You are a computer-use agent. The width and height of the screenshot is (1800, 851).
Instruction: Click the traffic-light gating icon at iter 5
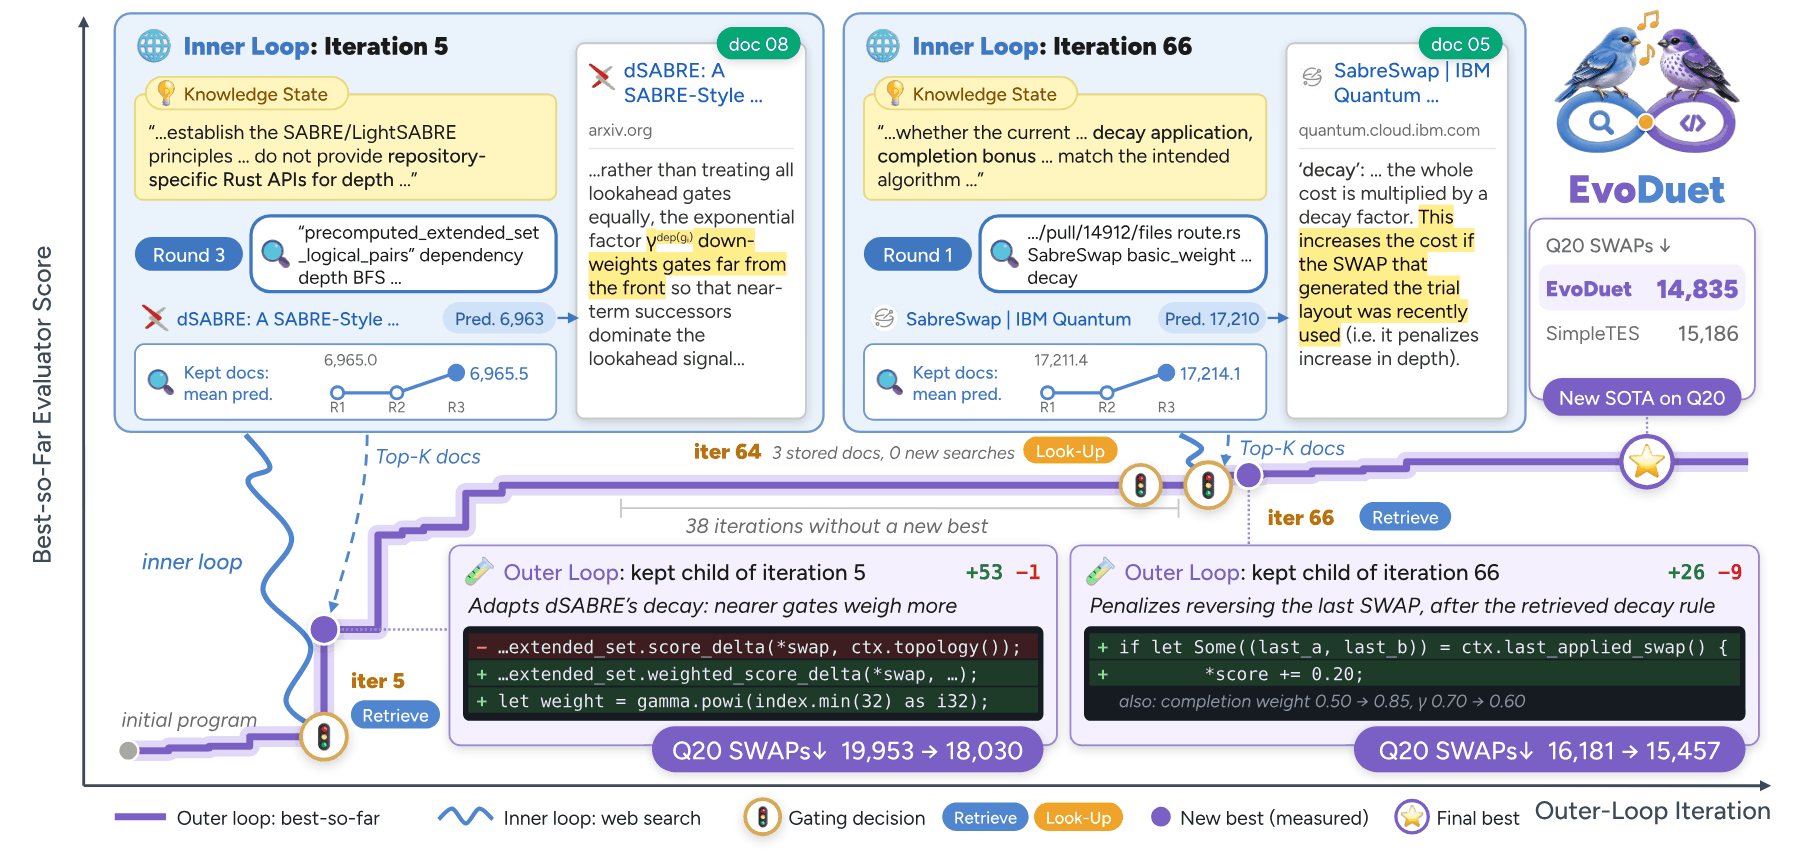(324, 737)
